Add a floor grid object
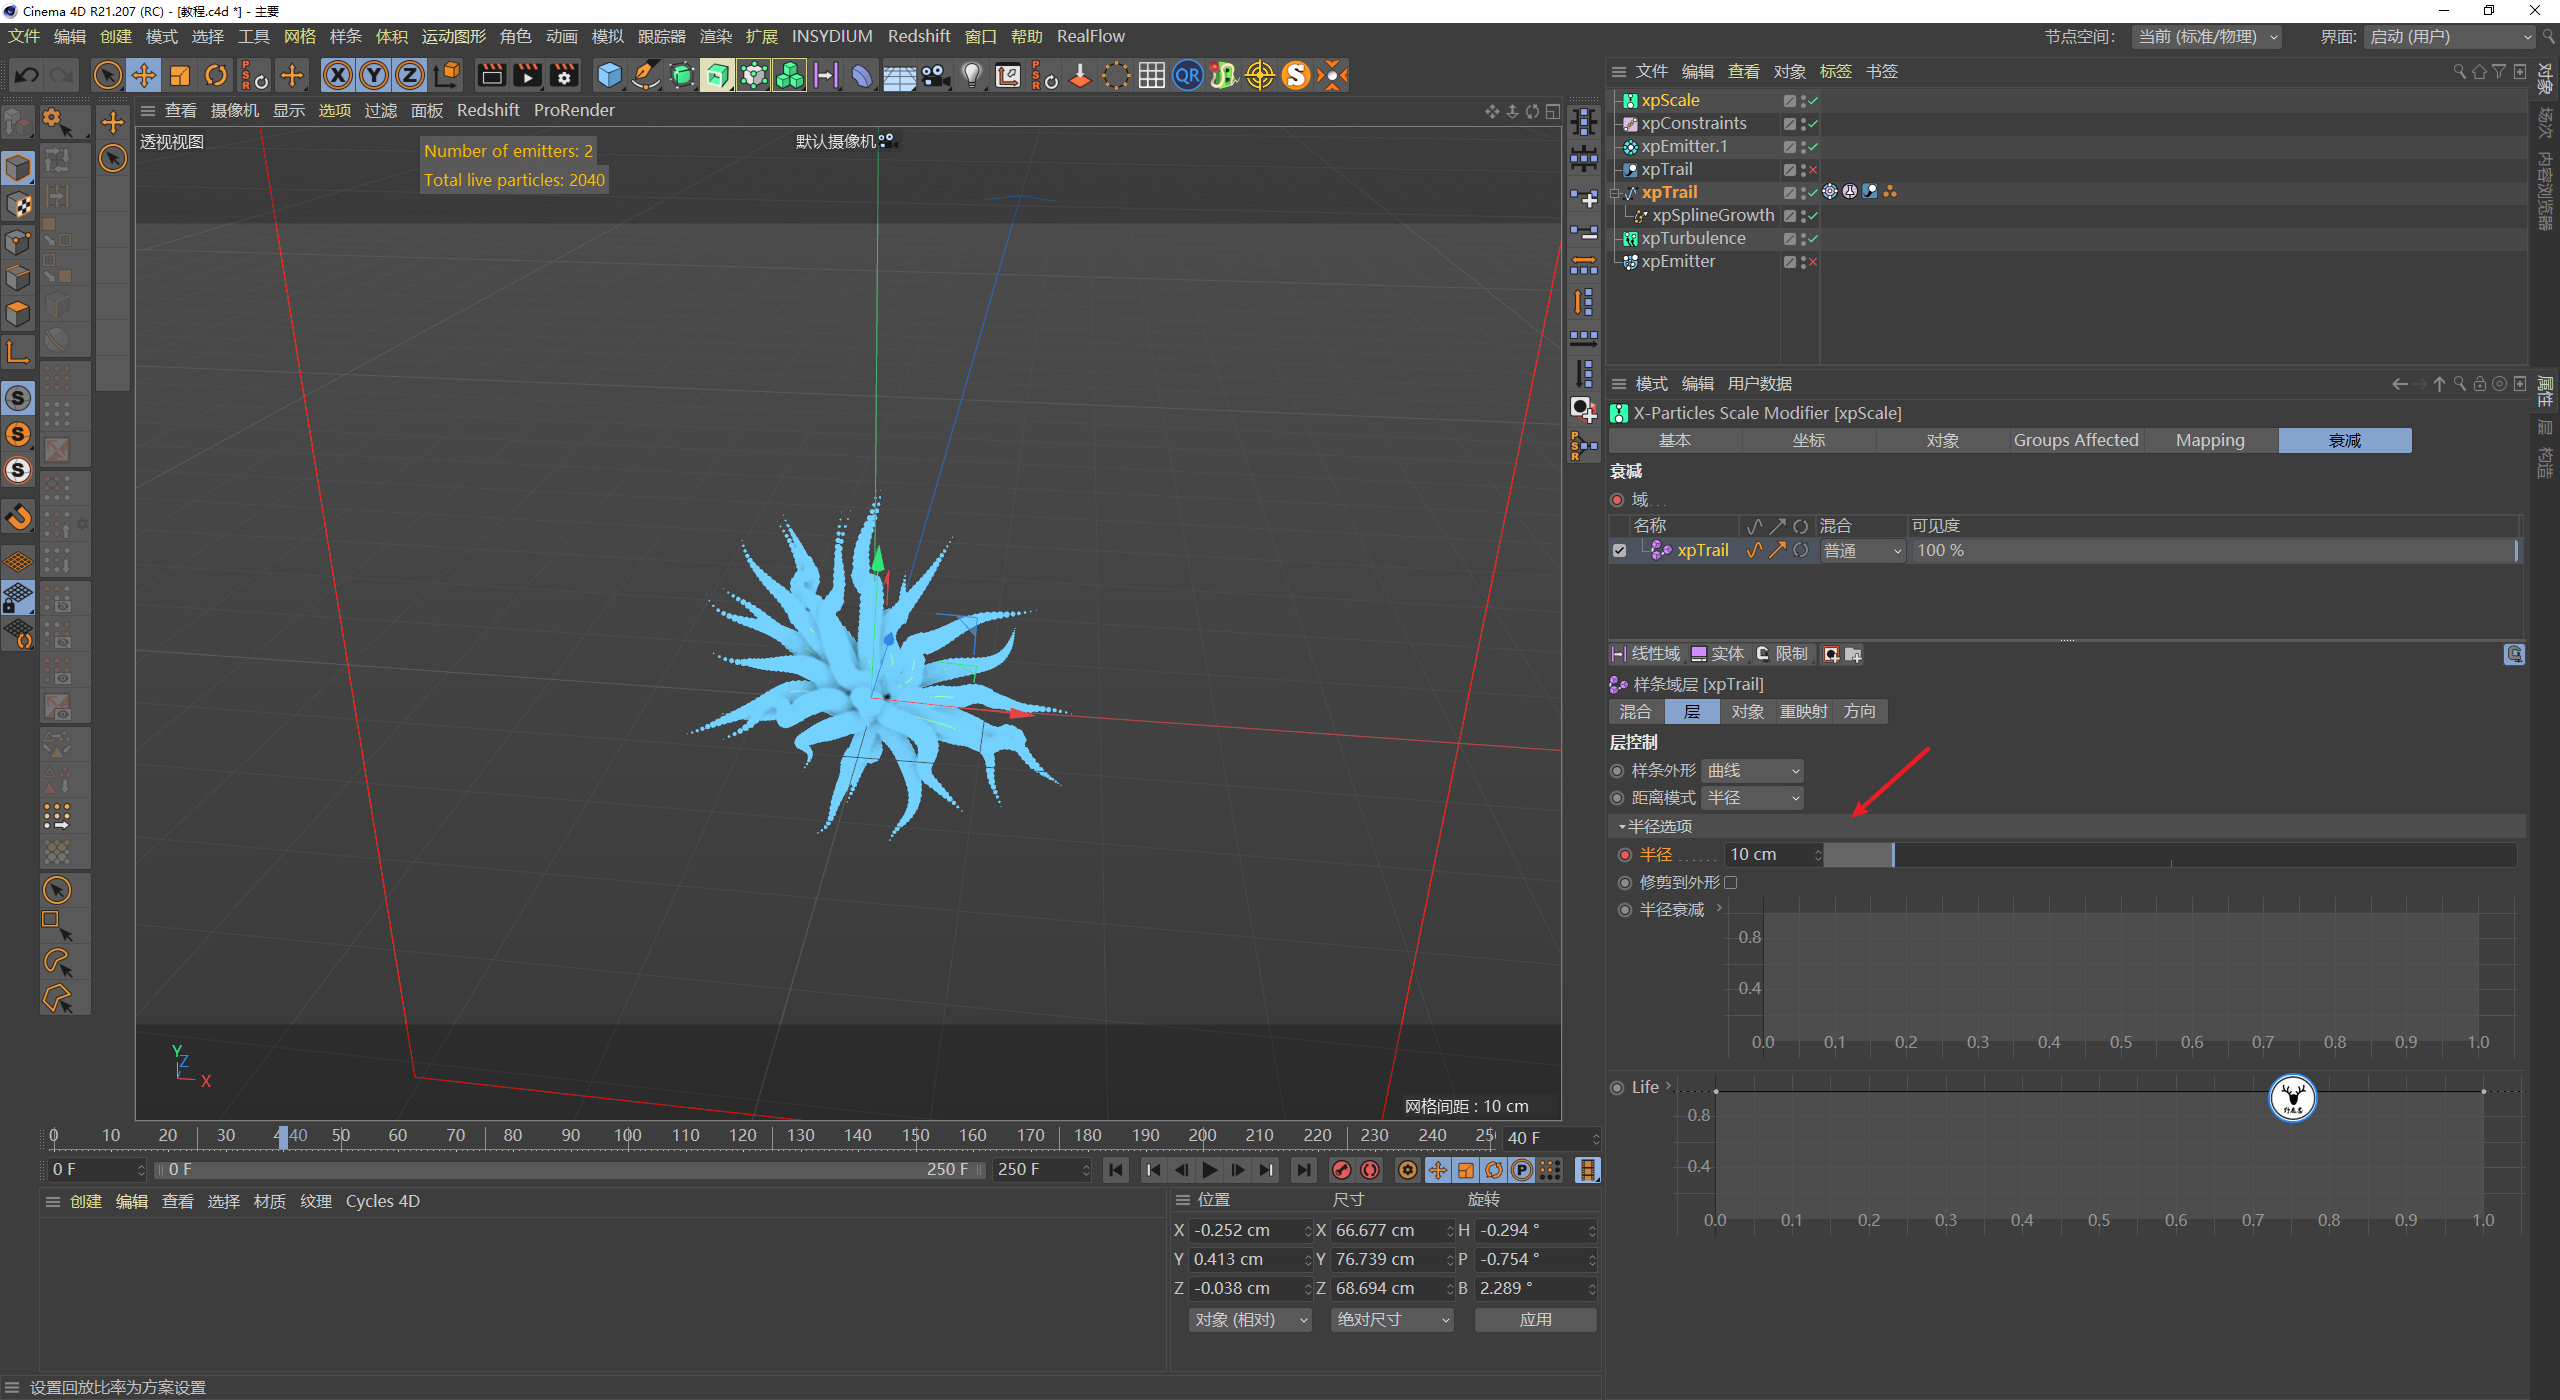Image resolution: width=2560 pixels, height=1400 pixels. coord(899,76)
